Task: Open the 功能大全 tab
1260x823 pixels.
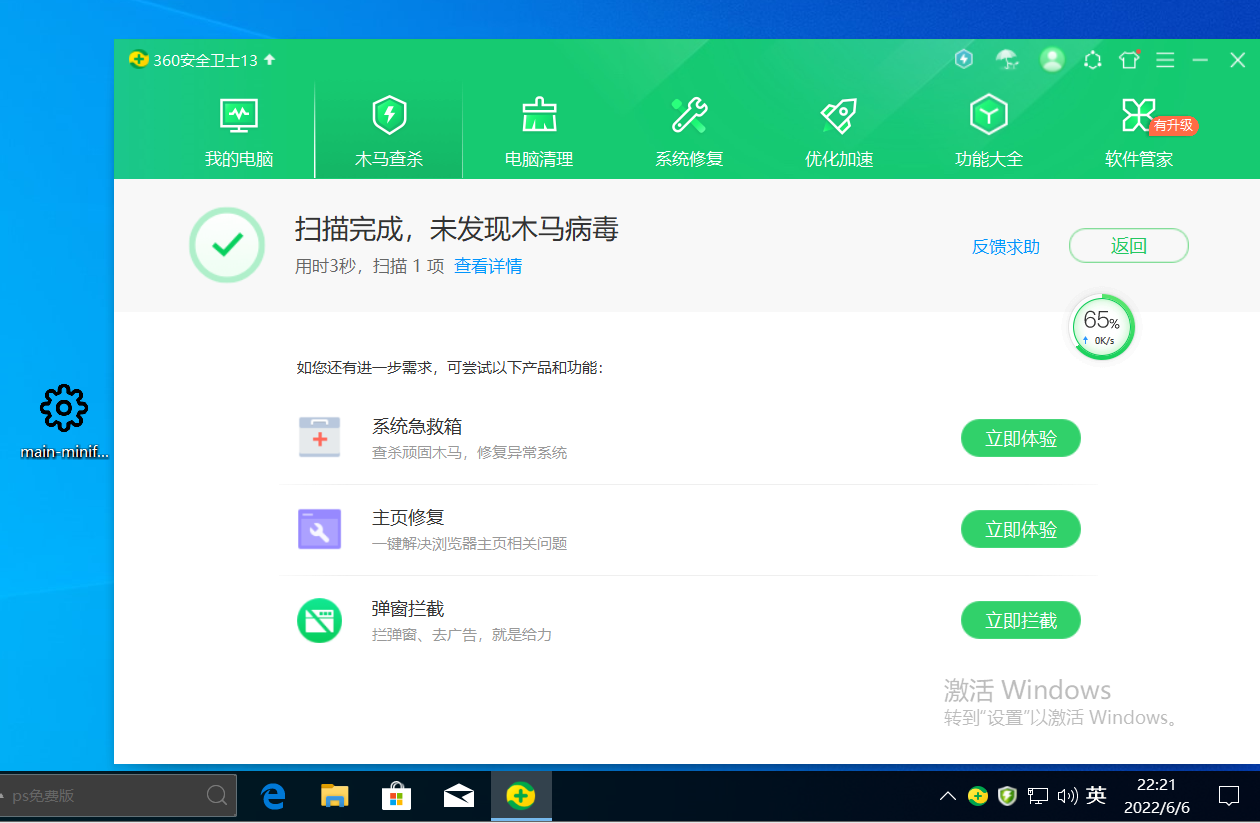Action: pos(989,131)
